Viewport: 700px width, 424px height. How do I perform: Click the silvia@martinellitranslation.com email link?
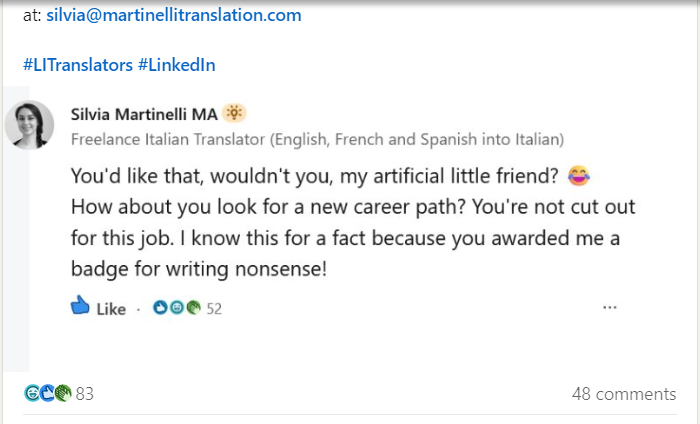(x=174, y=15)
